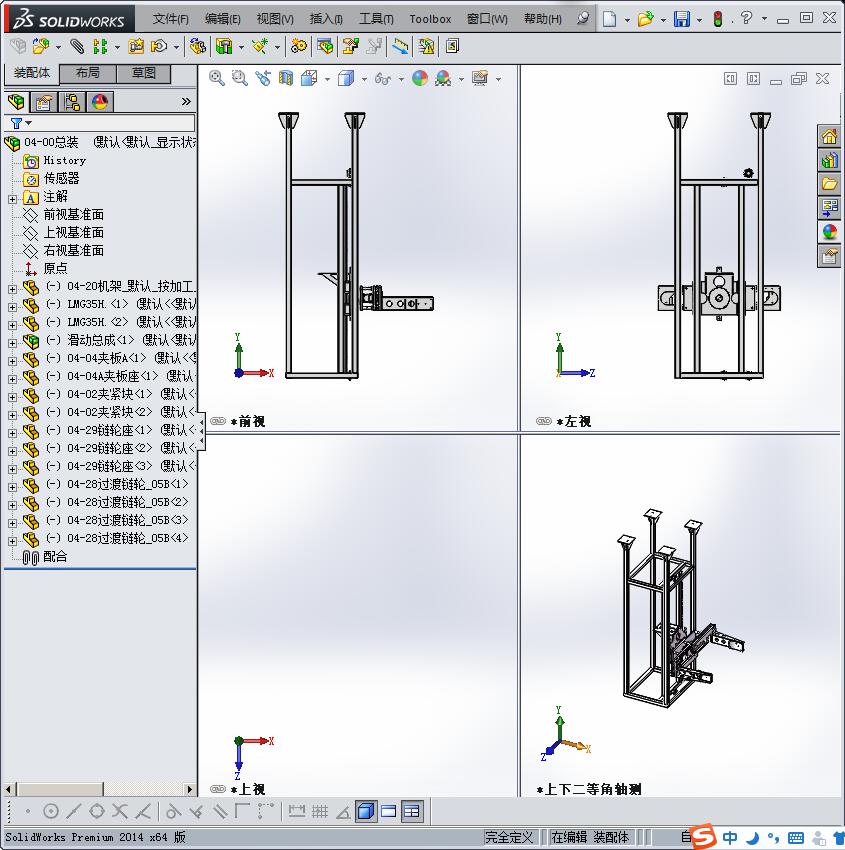Click Open folder icon in title bar
Screen dimensions: 845x850
click(x=645, y=20)
